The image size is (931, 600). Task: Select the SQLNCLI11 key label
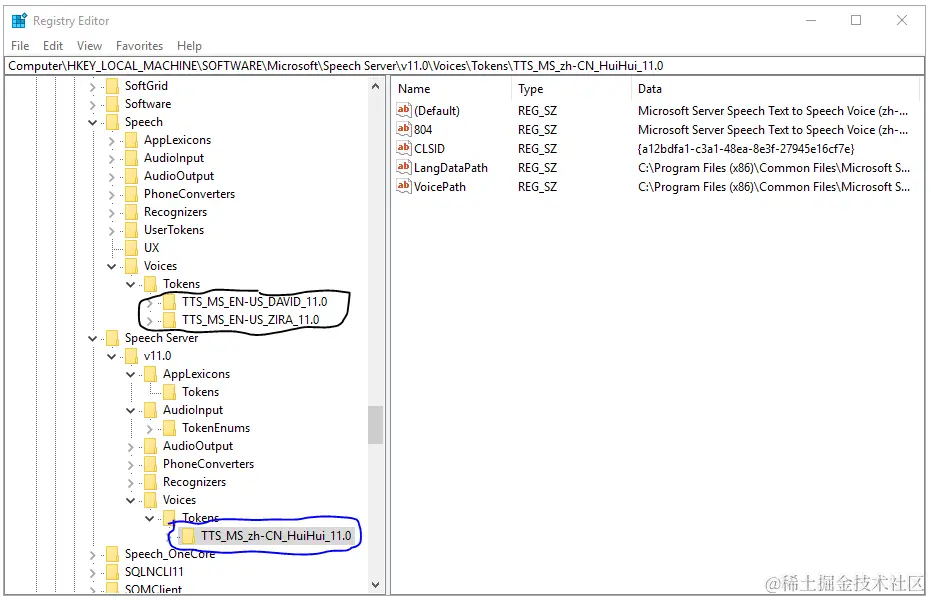click(154, 572)
